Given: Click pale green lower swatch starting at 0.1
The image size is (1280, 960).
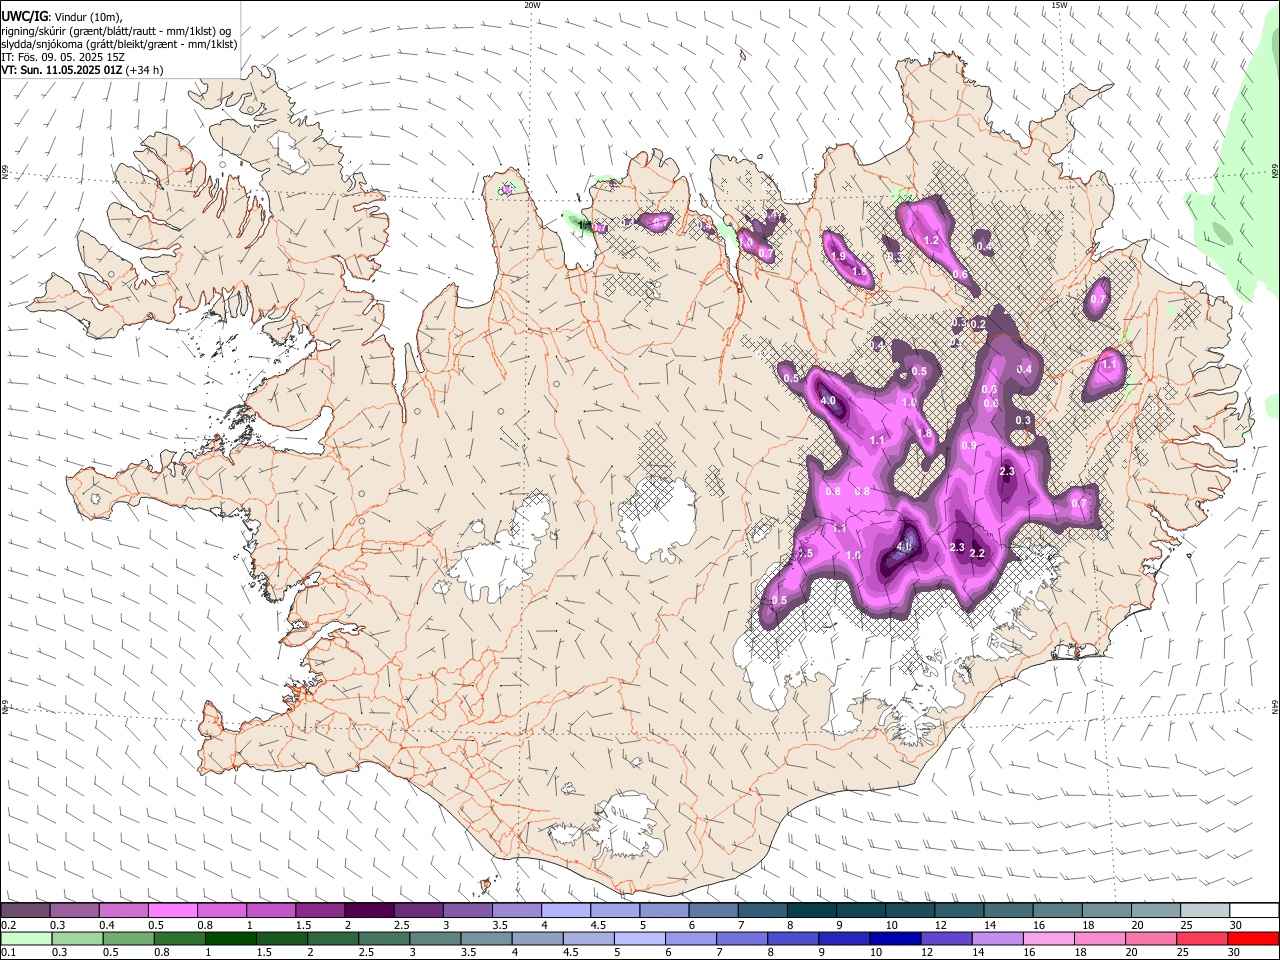Looking at the screenshot, I should pos(26,938).
